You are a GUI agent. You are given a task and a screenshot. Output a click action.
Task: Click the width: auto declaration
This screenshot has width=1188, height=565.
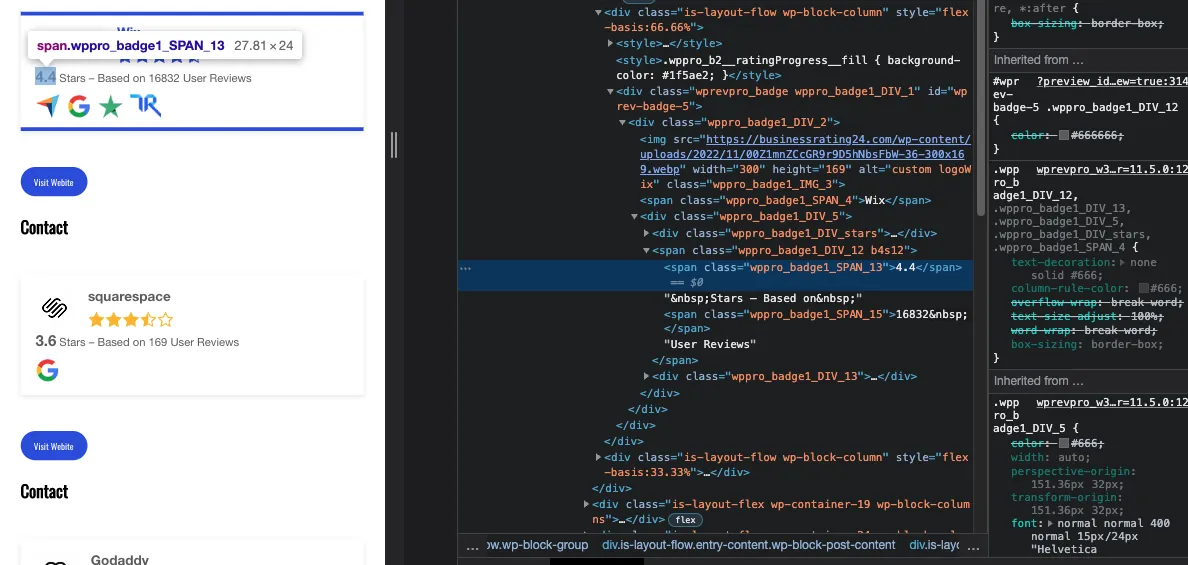(1051, 457)
